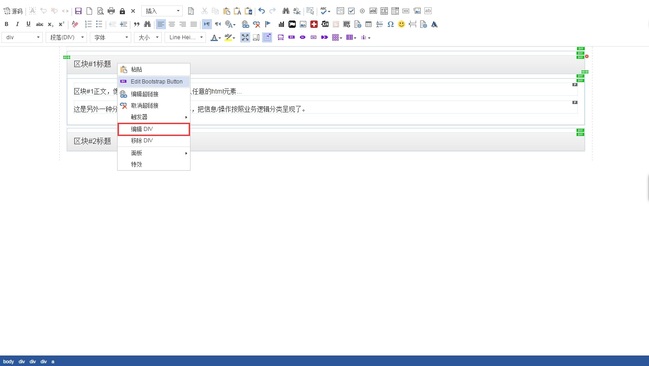The height and width of the screenshot is (366, 649).
Task: Open the purple columns layout dropdown
Action: click(x=351, y=37)
